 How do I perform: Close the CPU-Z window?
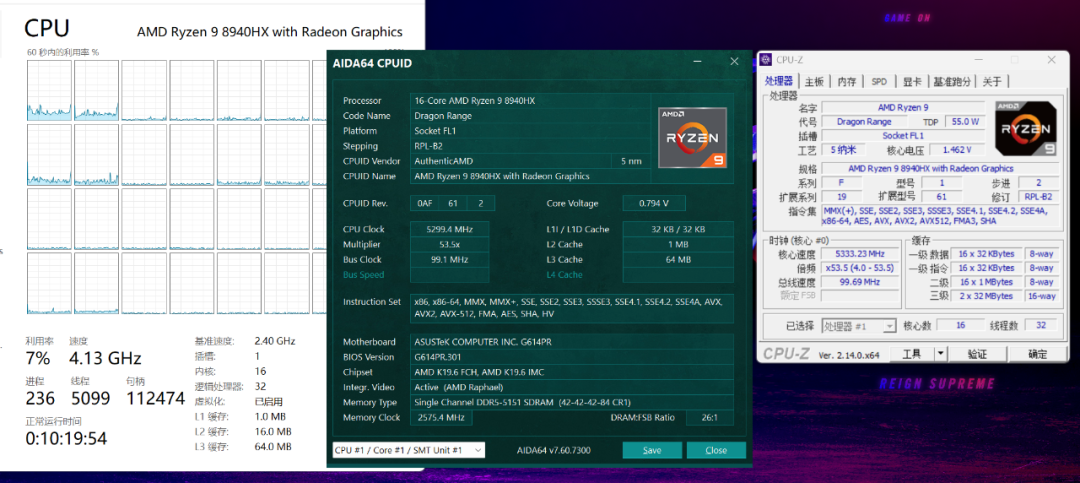coord(1051,60)
